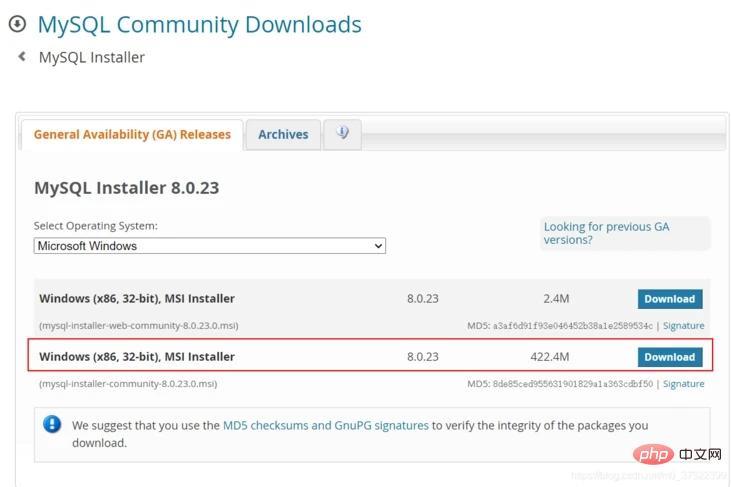Click the MD5 hash of the 422.4M installer
The image size is (732, 487).
pyautogui.click(x=573, y=384)
